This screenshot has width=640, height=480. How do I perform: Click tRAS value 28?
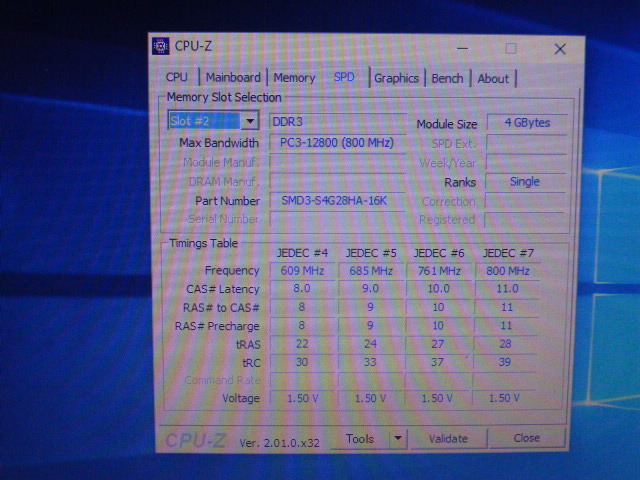pyautogui.click(x=506, y=344)
